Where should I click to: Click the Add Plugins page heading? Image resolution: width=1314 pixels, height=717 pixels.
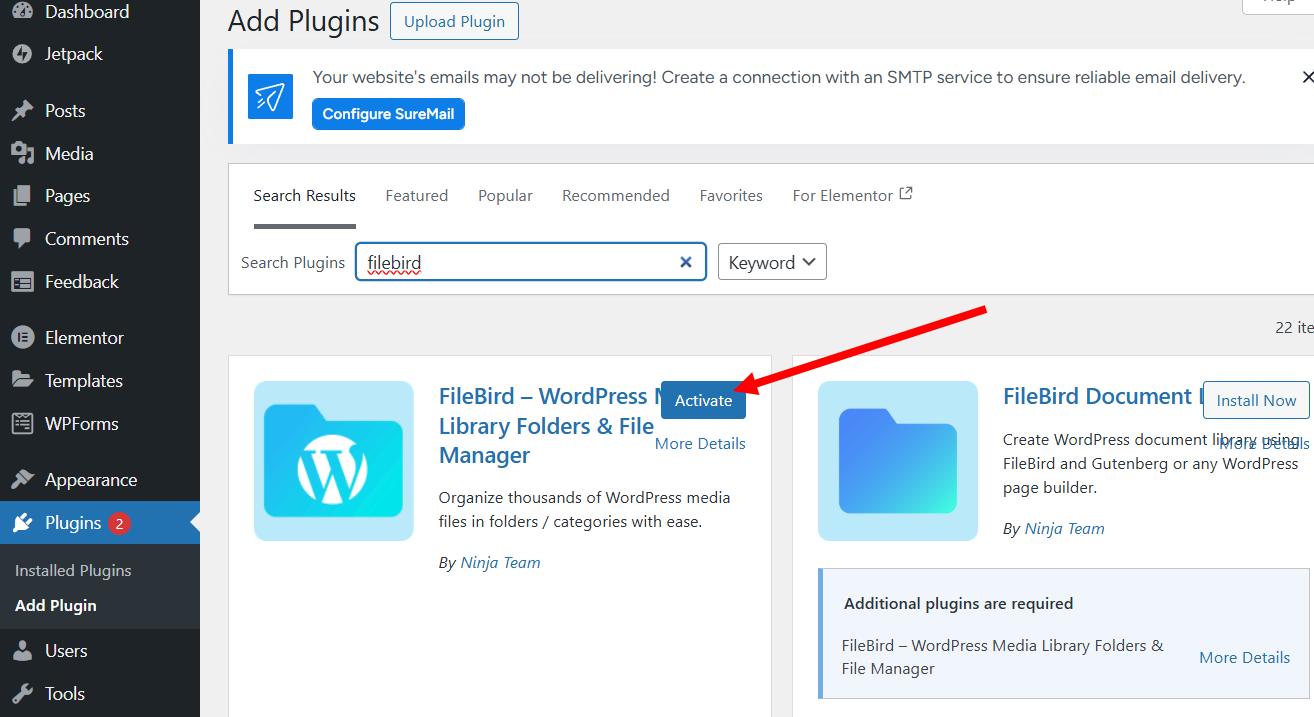coord(304,21)
